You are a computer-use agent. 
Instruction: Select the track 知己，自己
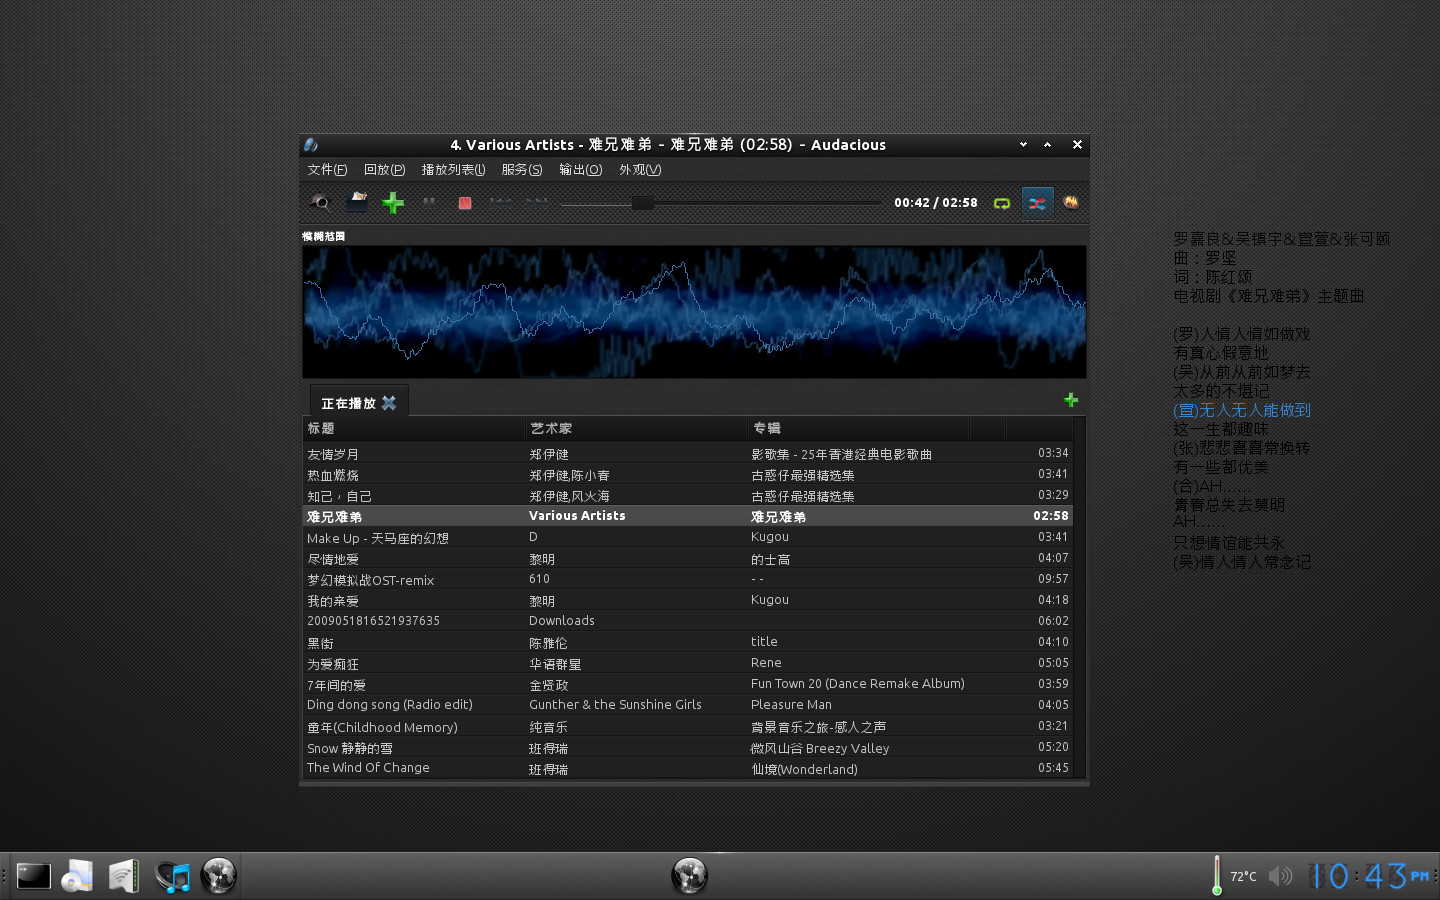[x=688, y=496]
